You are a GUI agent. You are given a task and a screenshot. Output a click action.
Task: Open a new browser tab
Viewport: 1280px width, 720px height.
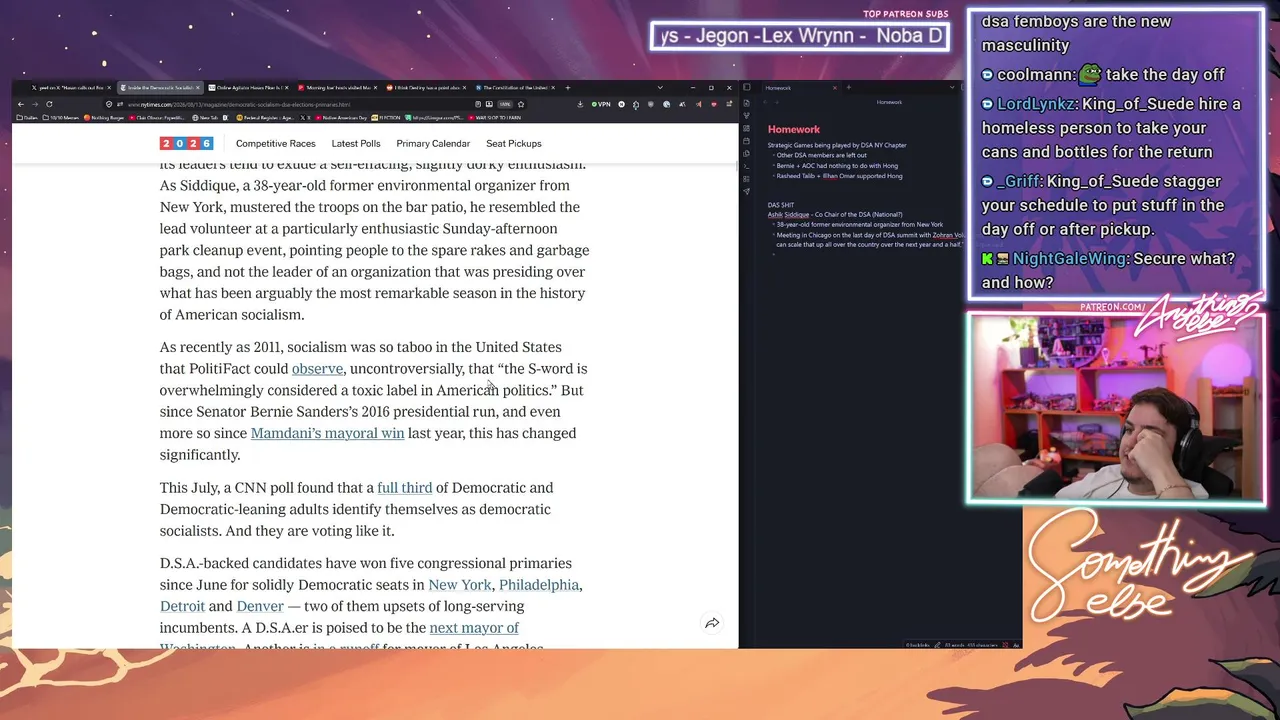[x=568, y=88]
